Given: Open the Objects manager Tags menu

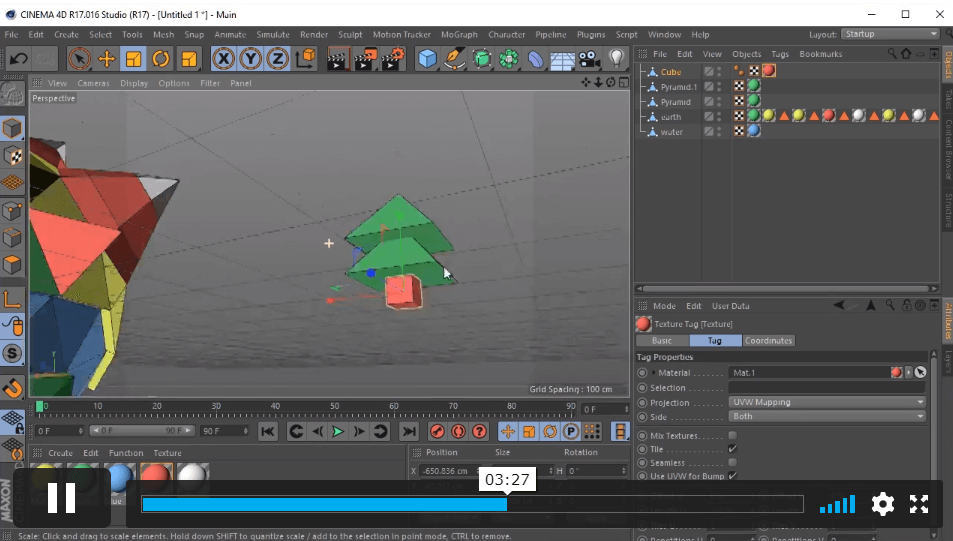Looking at the screenshot, I should tap(780, 54).
